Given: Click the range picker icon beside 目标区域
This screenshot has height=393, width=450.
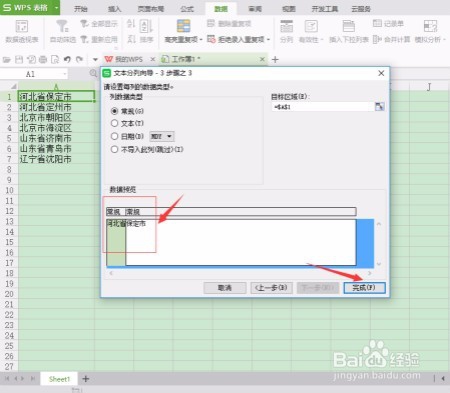Looking at the screenshot, I should point(379,107).
